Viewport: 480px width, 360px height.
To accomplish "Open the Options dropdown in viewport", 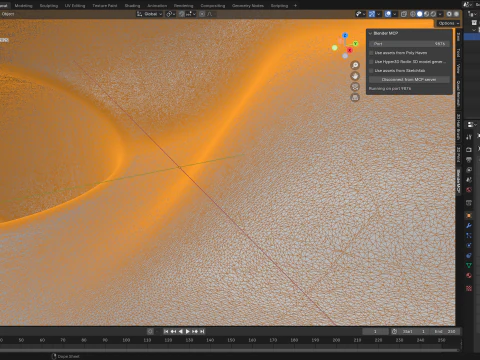I will 448,23.
